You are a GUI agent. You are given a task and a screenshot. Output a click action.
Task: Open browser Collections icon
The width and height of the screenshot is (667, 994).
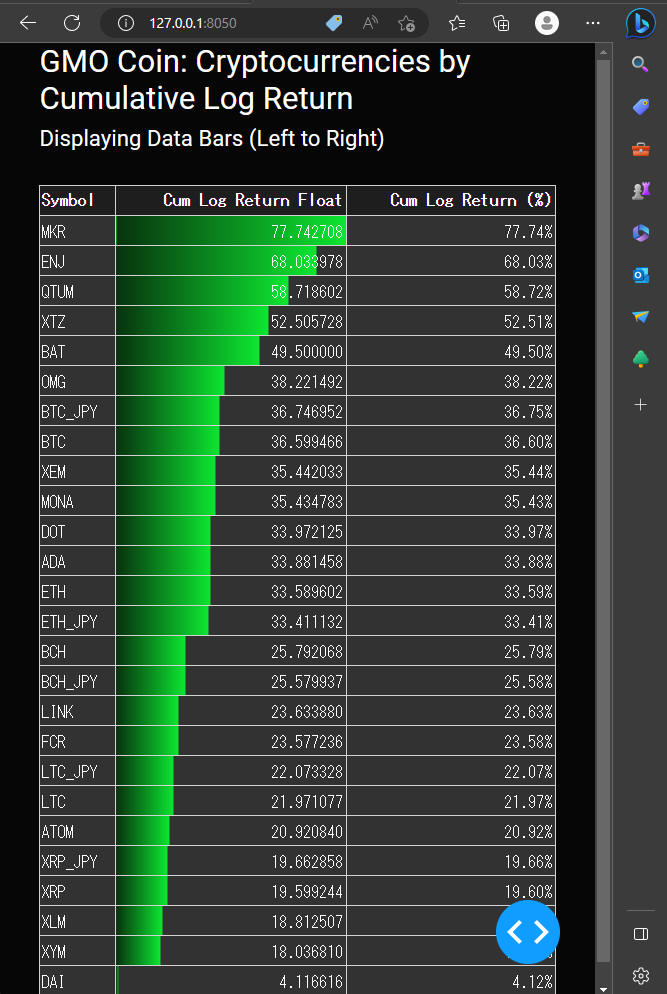click(502, 23)
